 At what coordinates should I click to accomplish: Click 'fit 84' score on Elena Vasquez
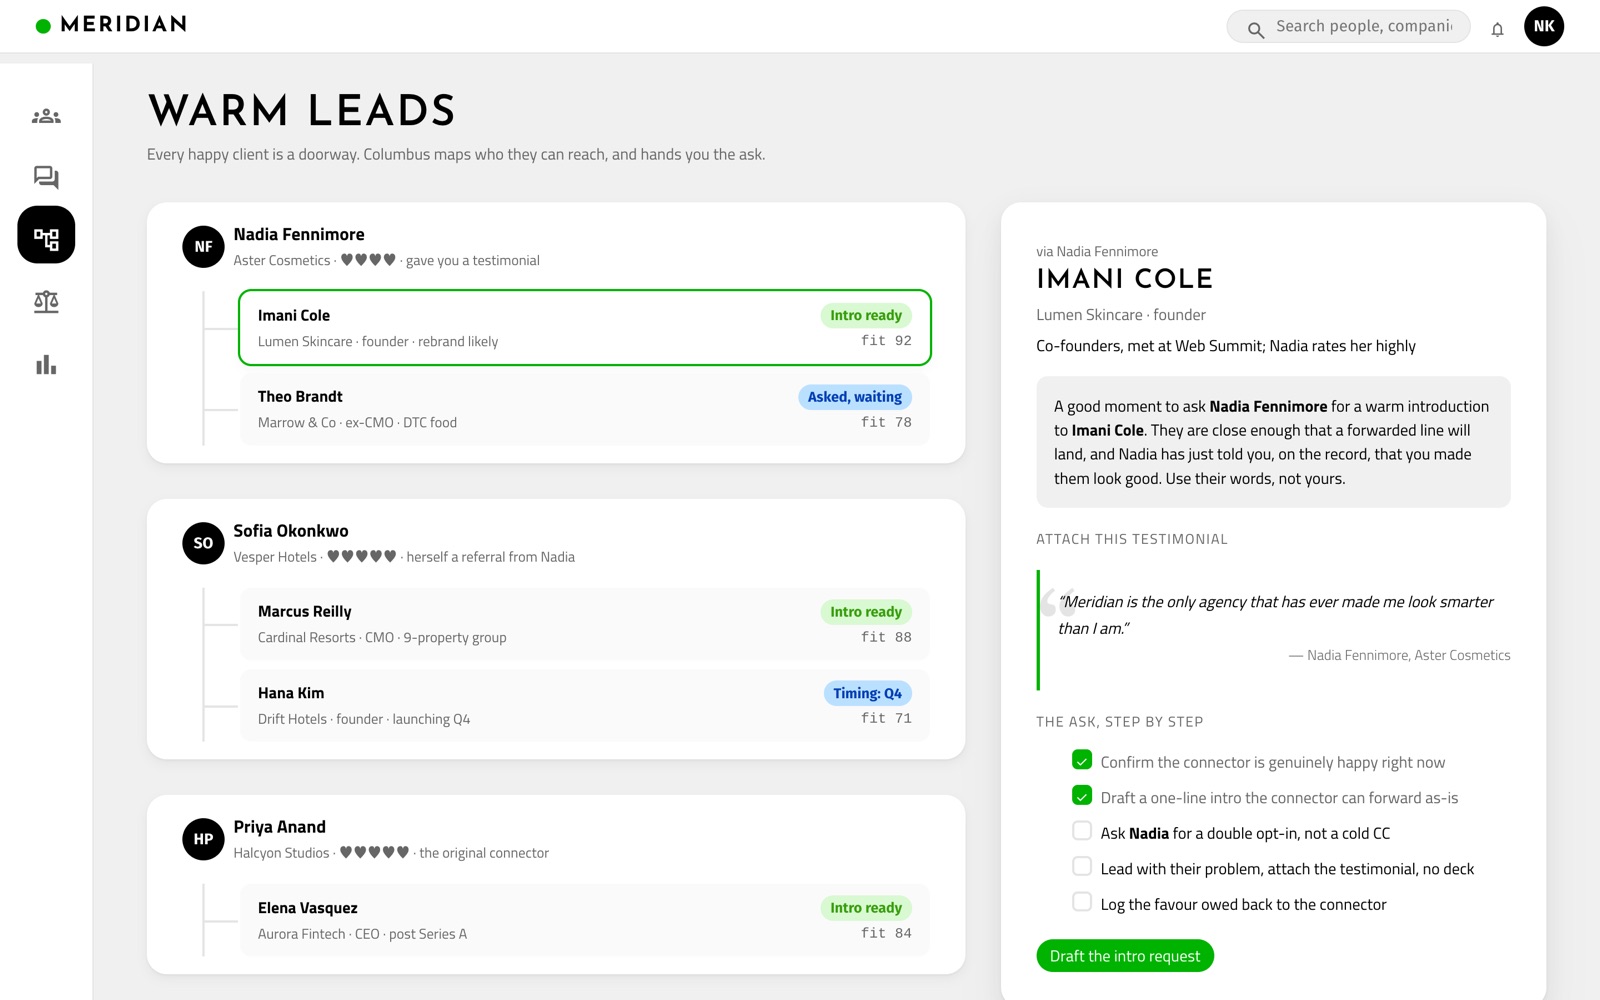click(886, 933)
